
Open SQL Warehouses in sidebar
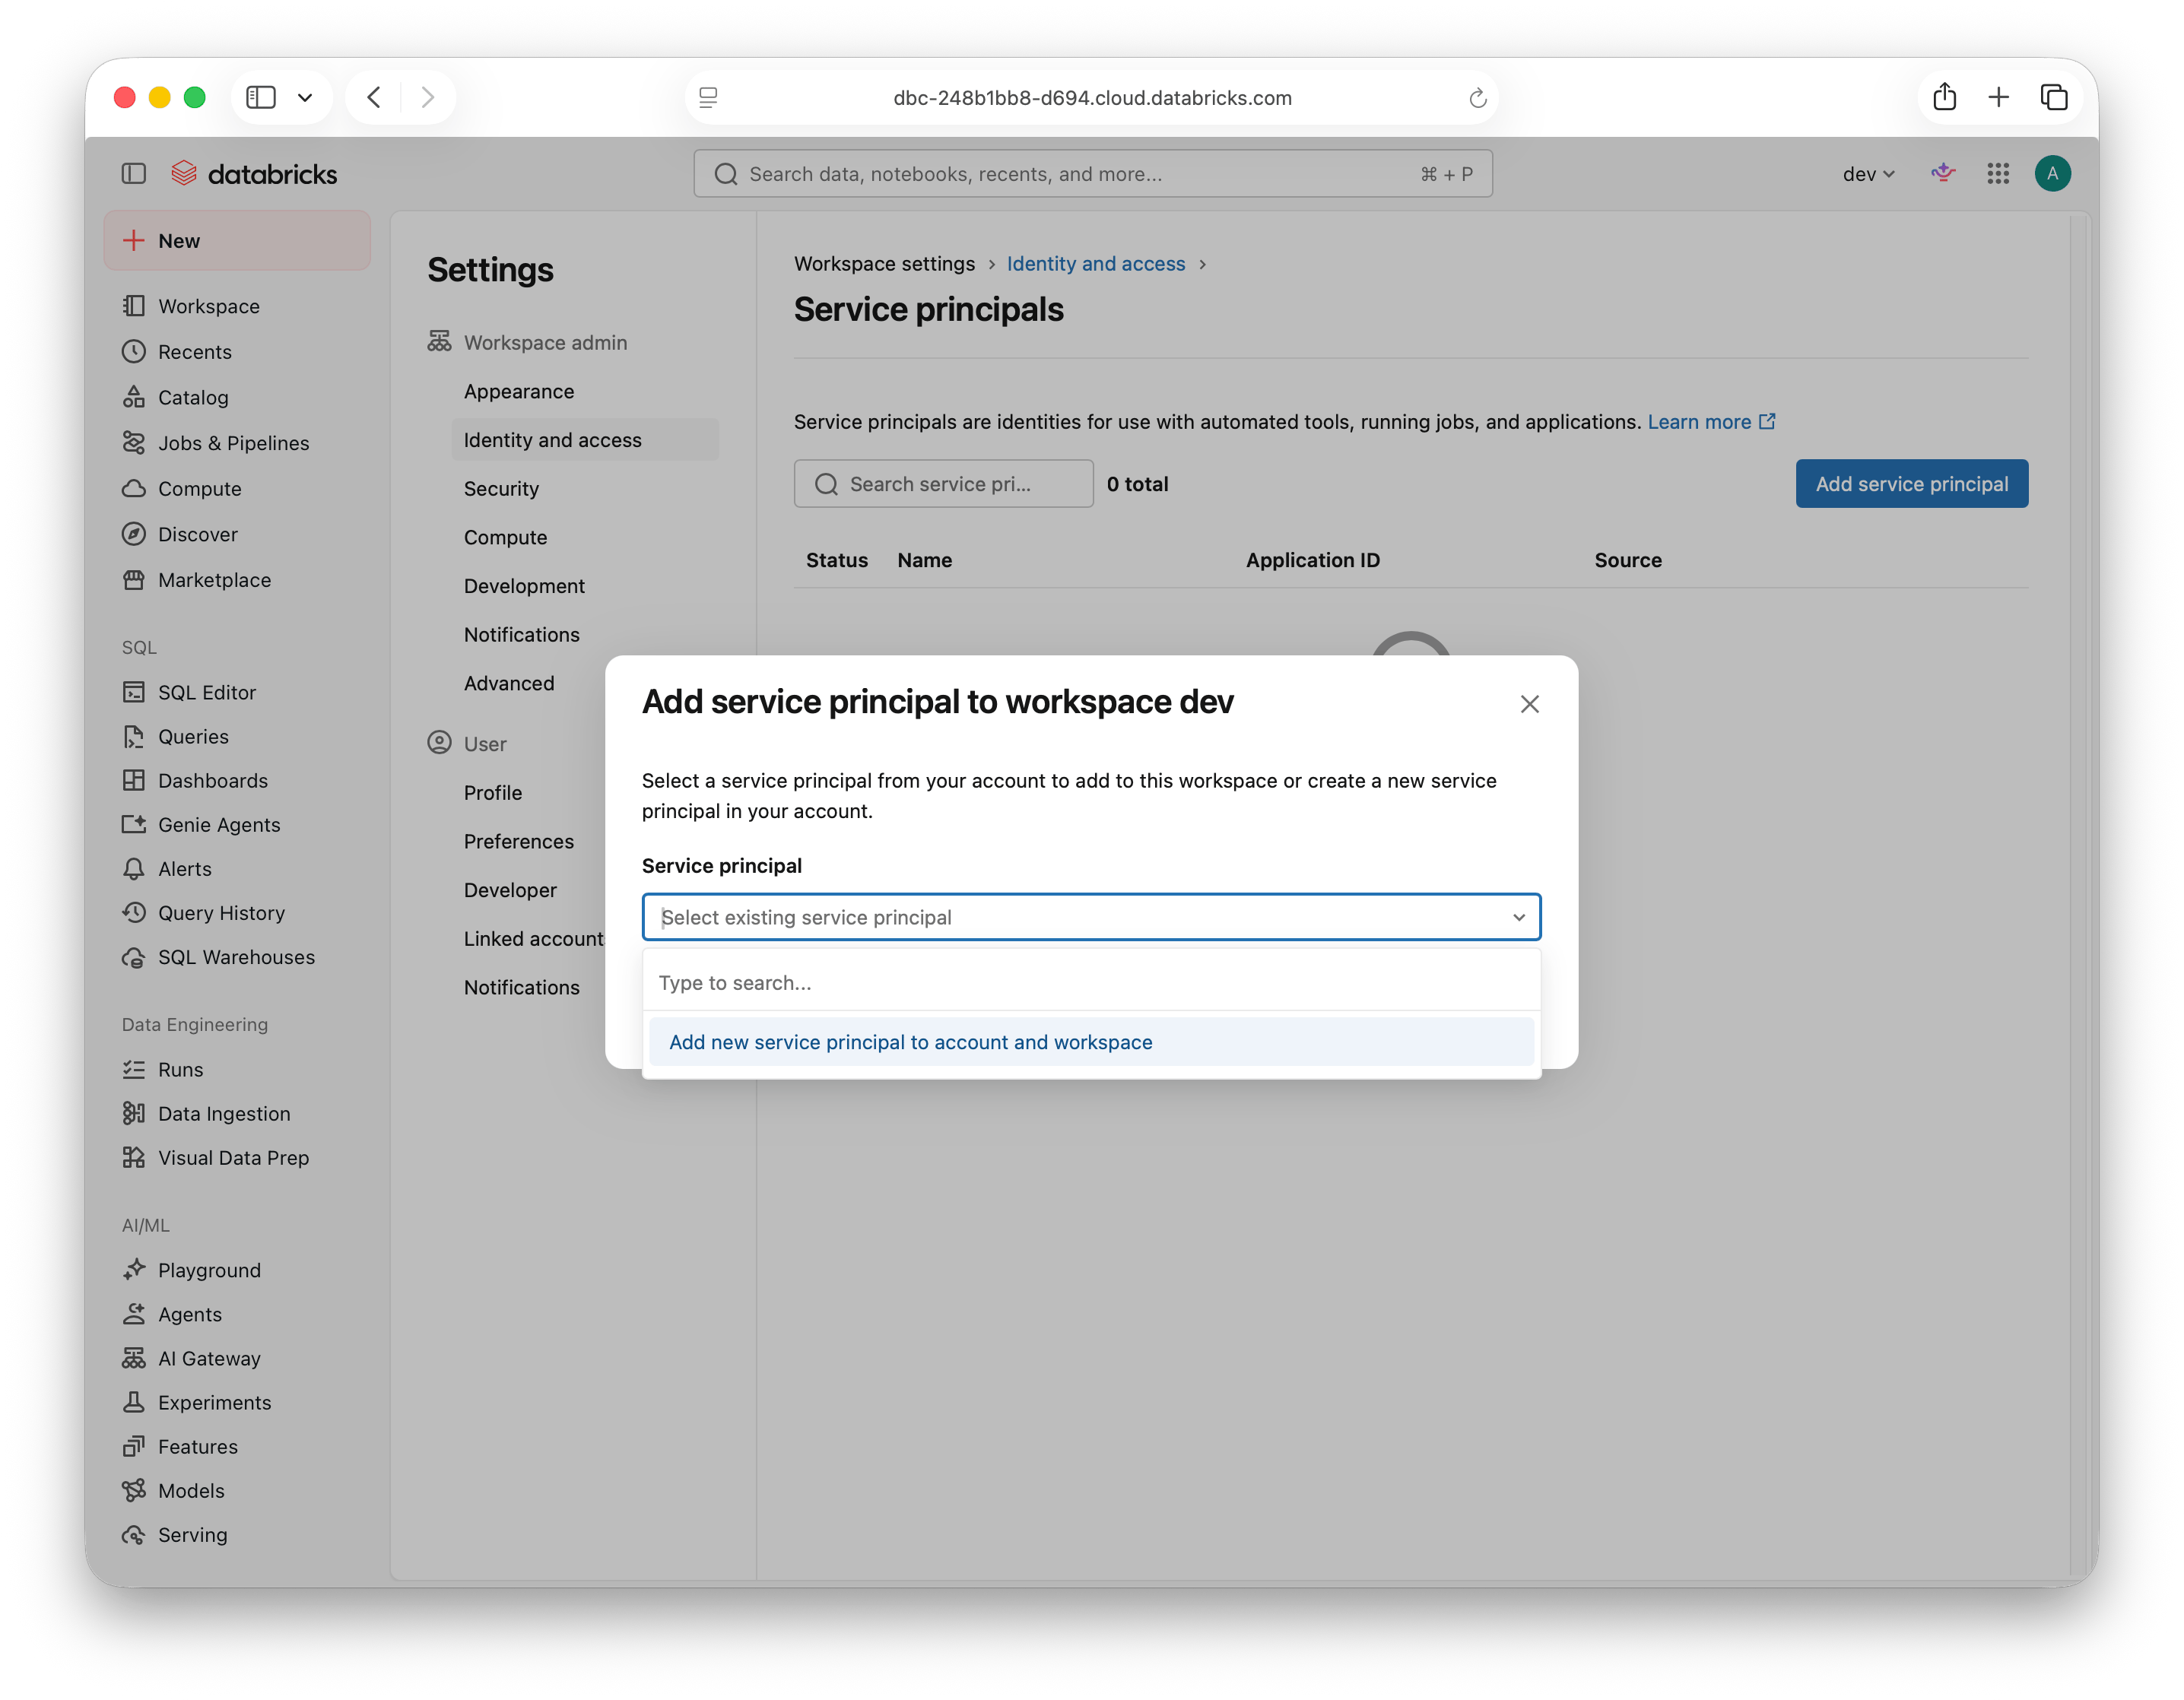237,957
